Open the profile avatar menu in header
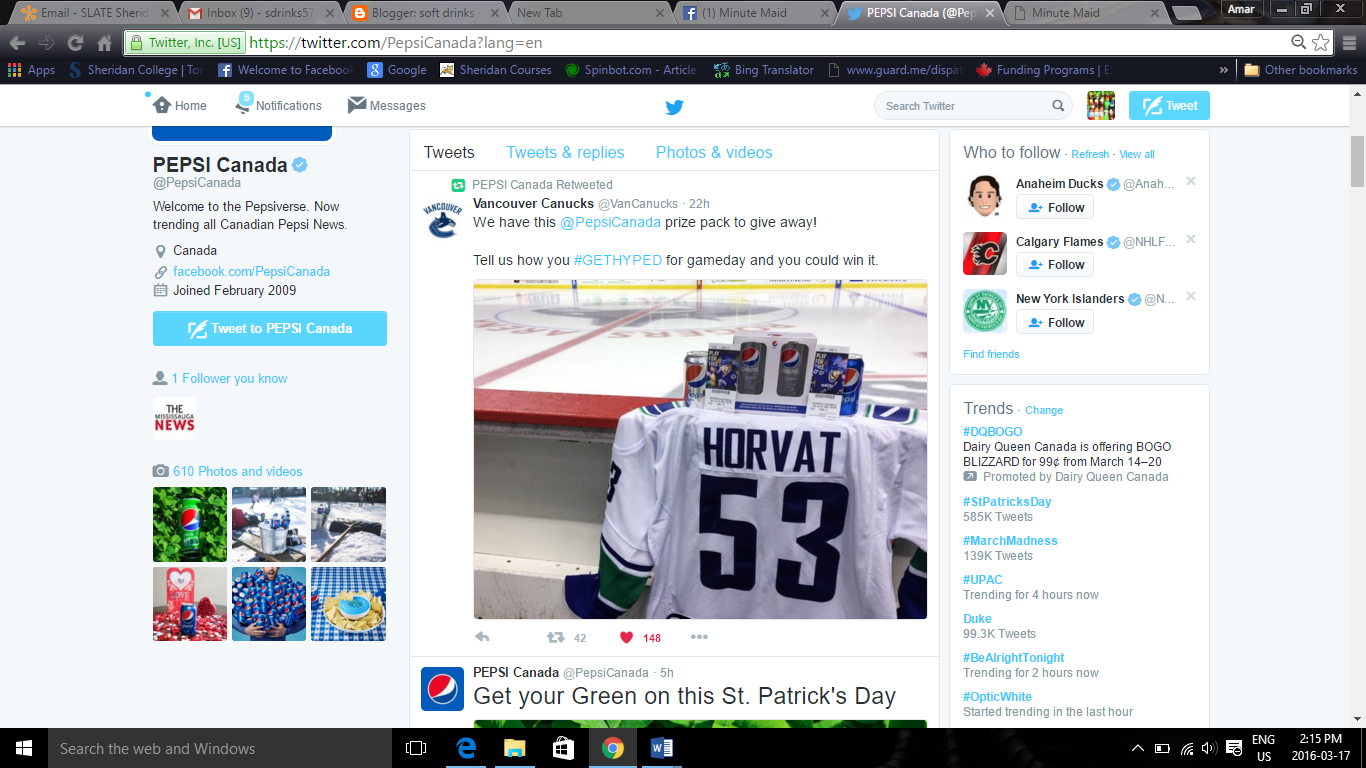This screenshot has width=1366, height=768. tap(1101, 105)
